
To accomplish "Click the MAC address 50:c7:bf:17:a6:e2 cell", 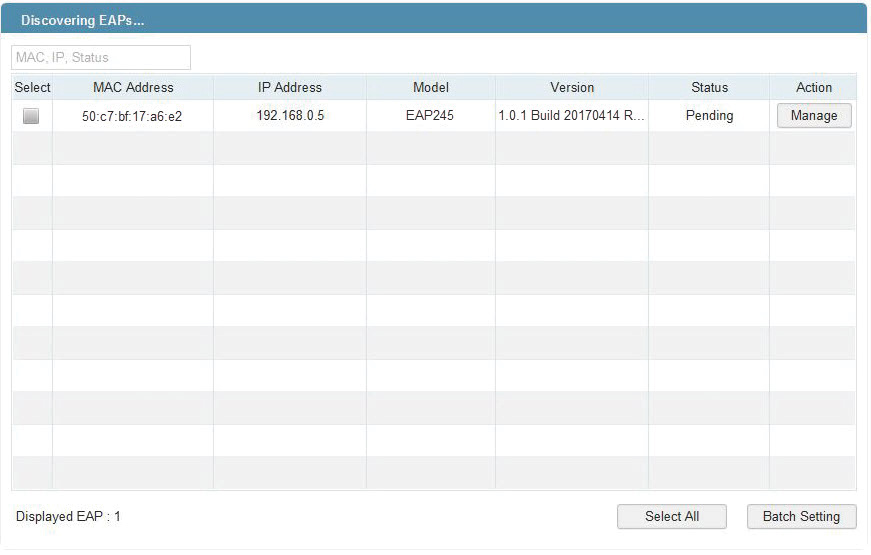I will (x=132, y=116).
